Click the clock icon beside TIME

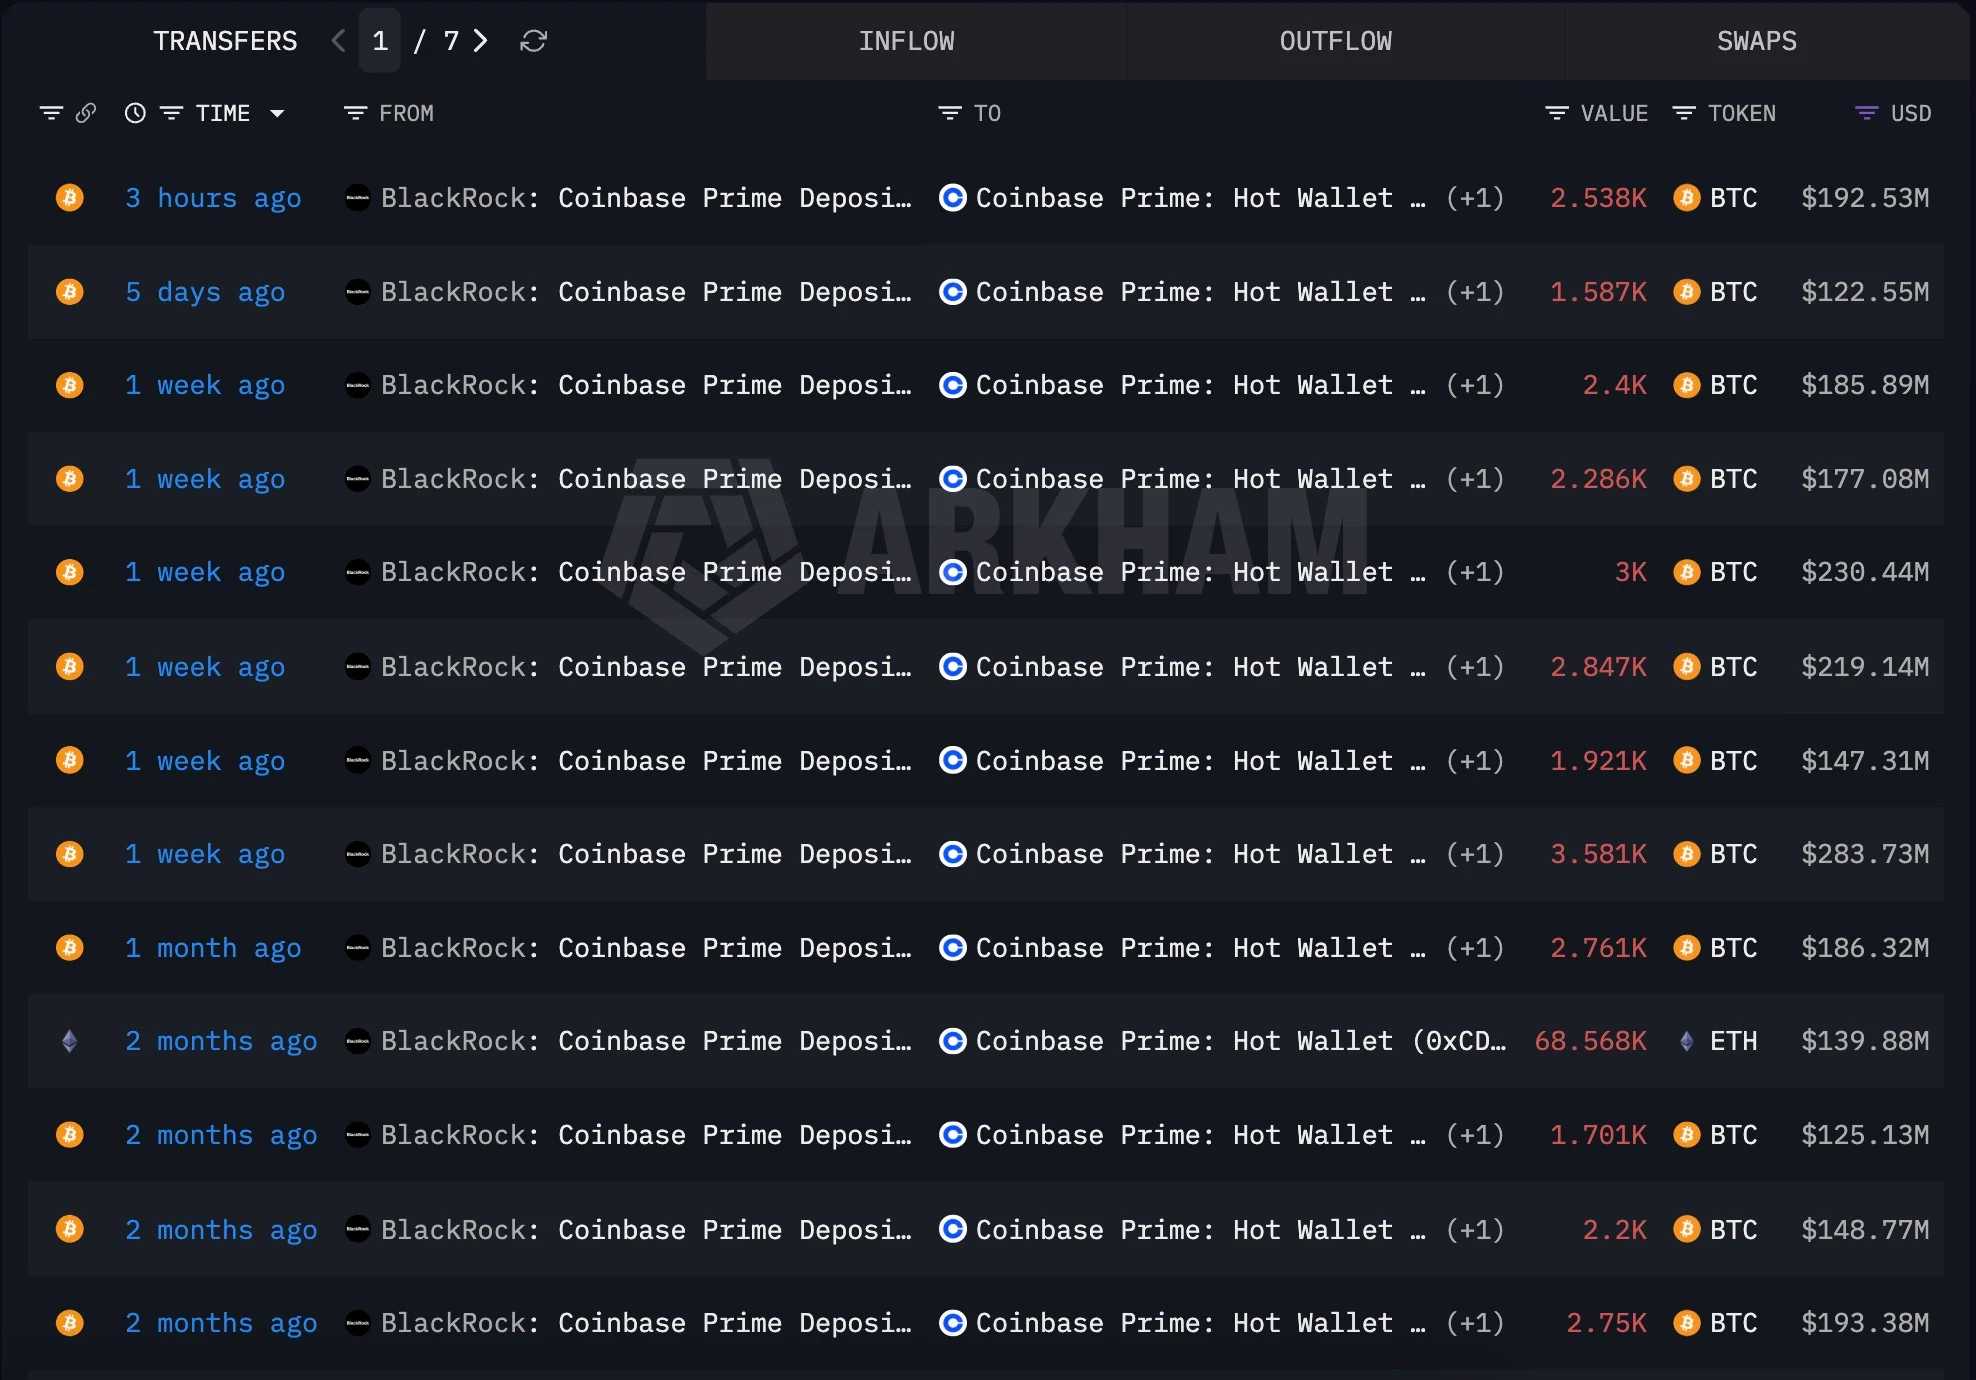click(135, 113)
